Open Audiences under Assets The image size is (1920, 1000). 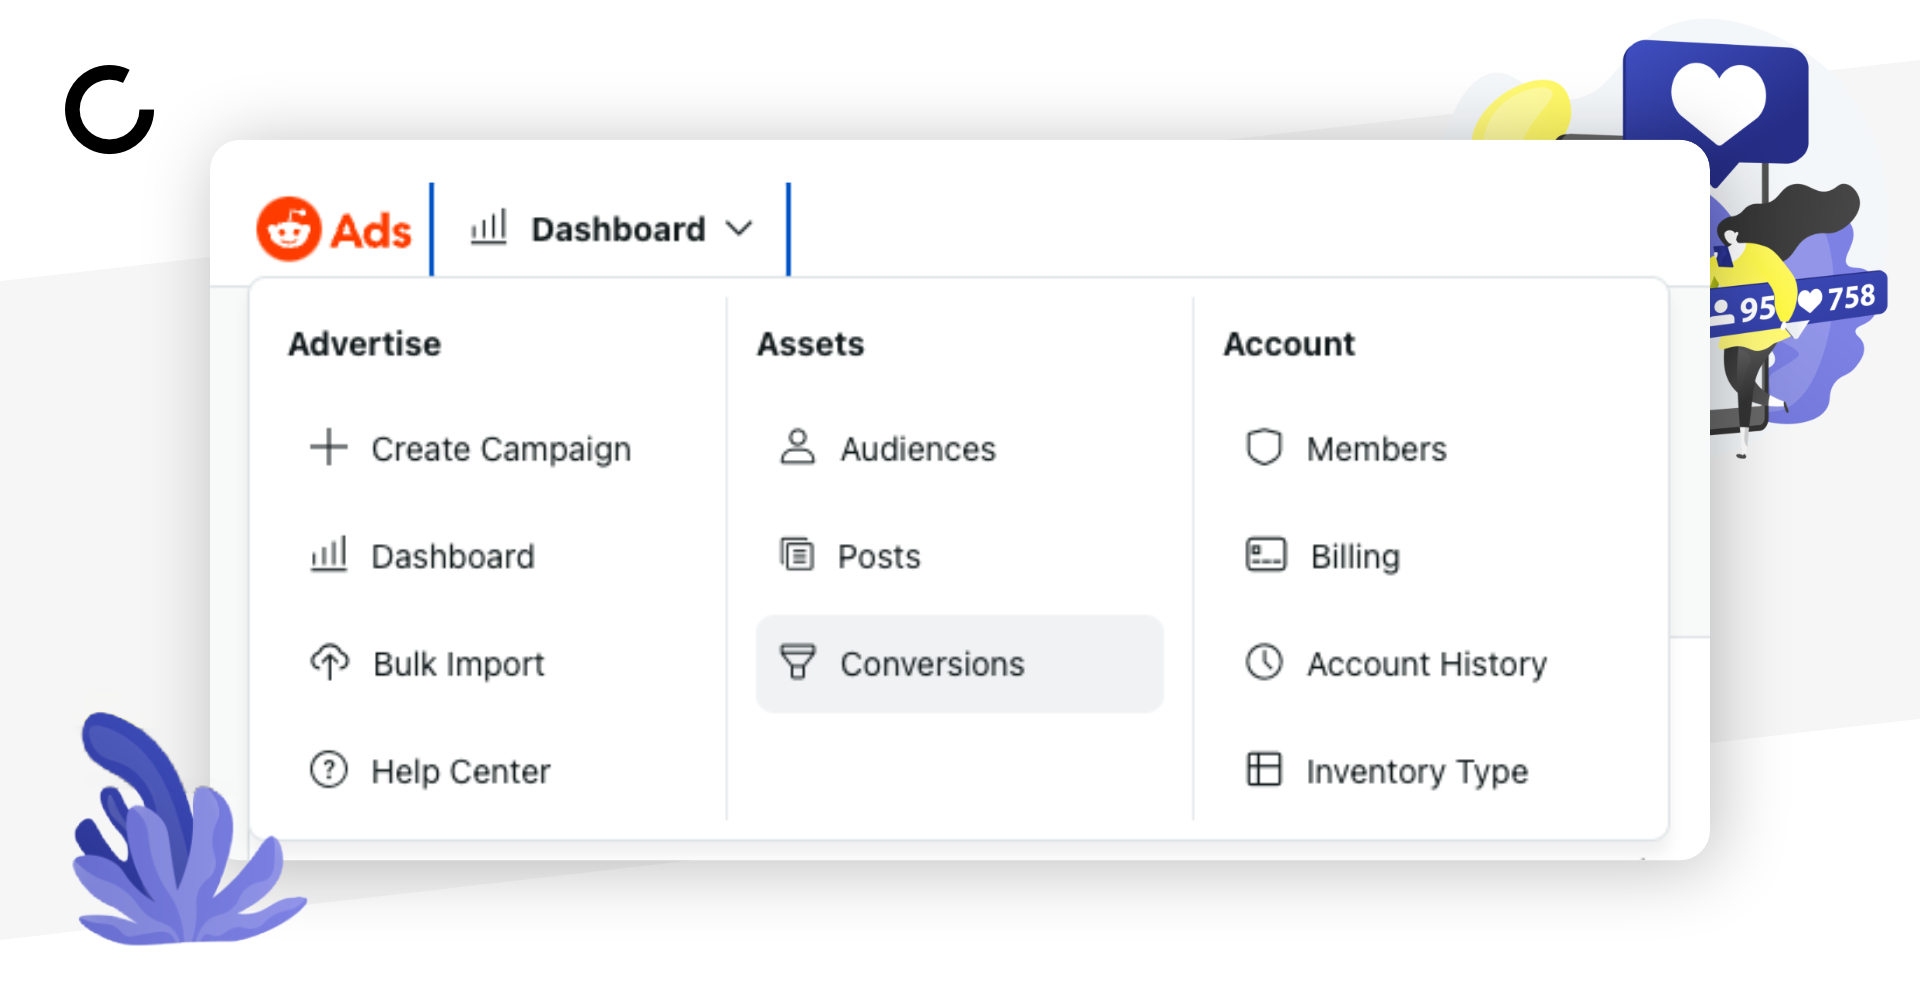pyautogui.click(x=918, y=449)
